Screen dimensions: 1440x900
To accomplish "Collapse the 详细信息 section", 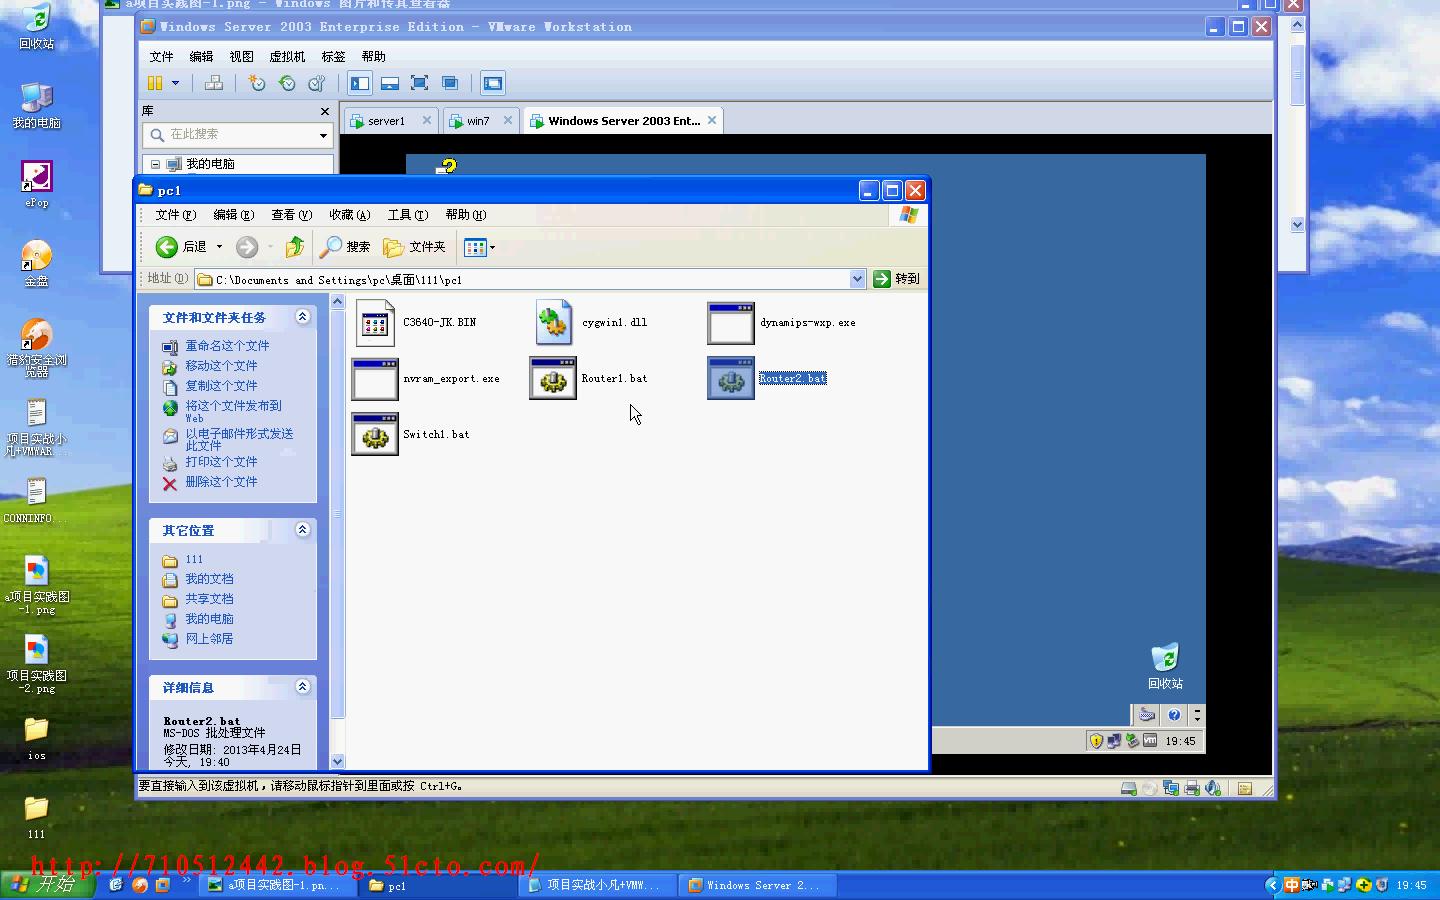I will click(x=302, y=687).
